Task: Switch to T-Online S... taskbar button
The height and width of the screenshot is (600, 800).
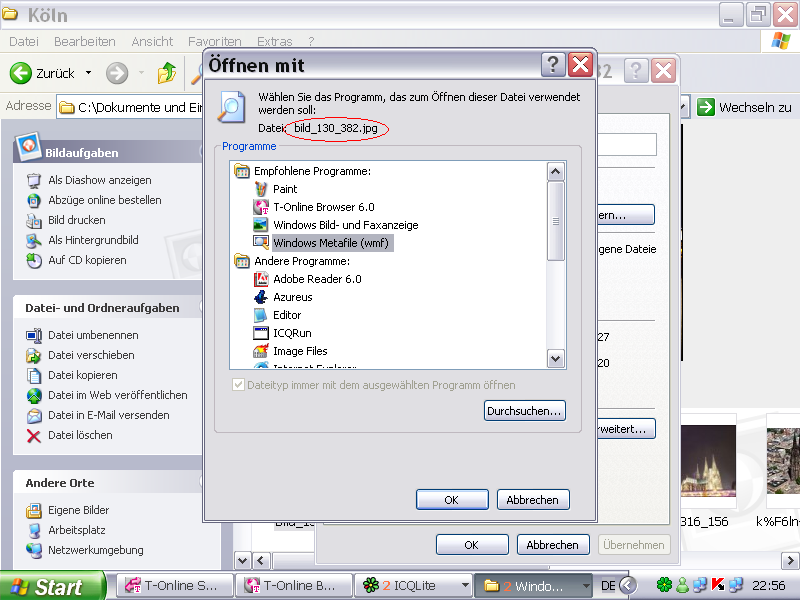Action: [174, 586]
